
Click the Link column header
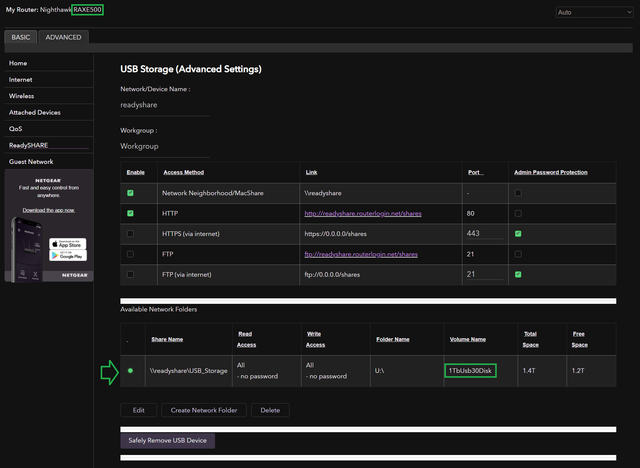tap(311, 172)
